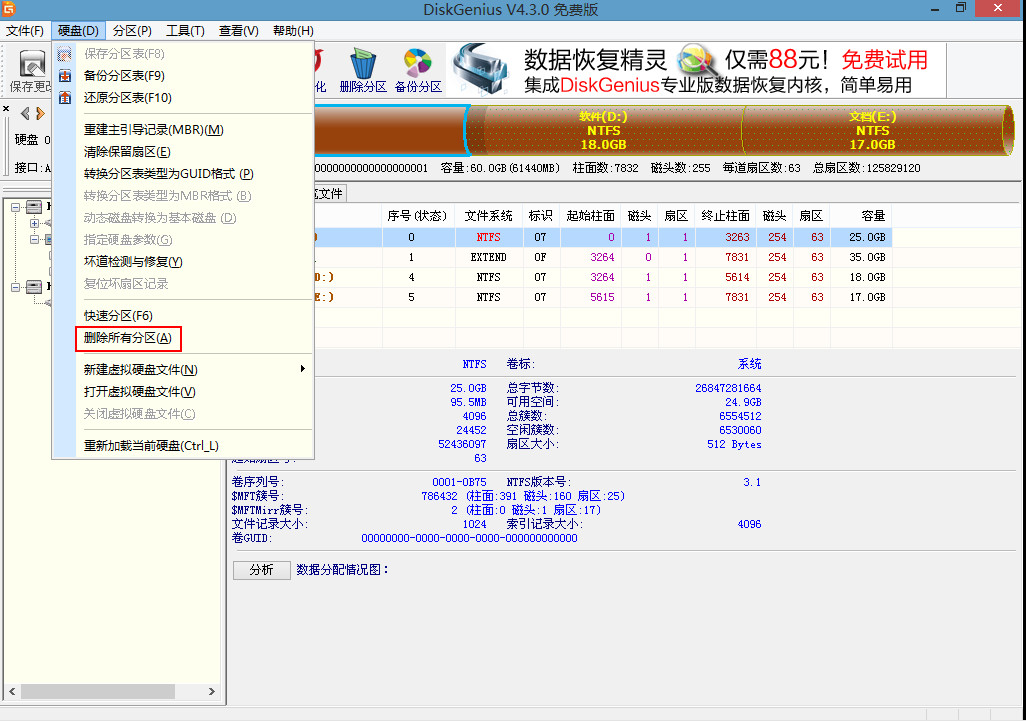1026x721 pixels.
Task: Click "17.0GB" in the table's 容量 column
Action: click(x=867, y=297)
